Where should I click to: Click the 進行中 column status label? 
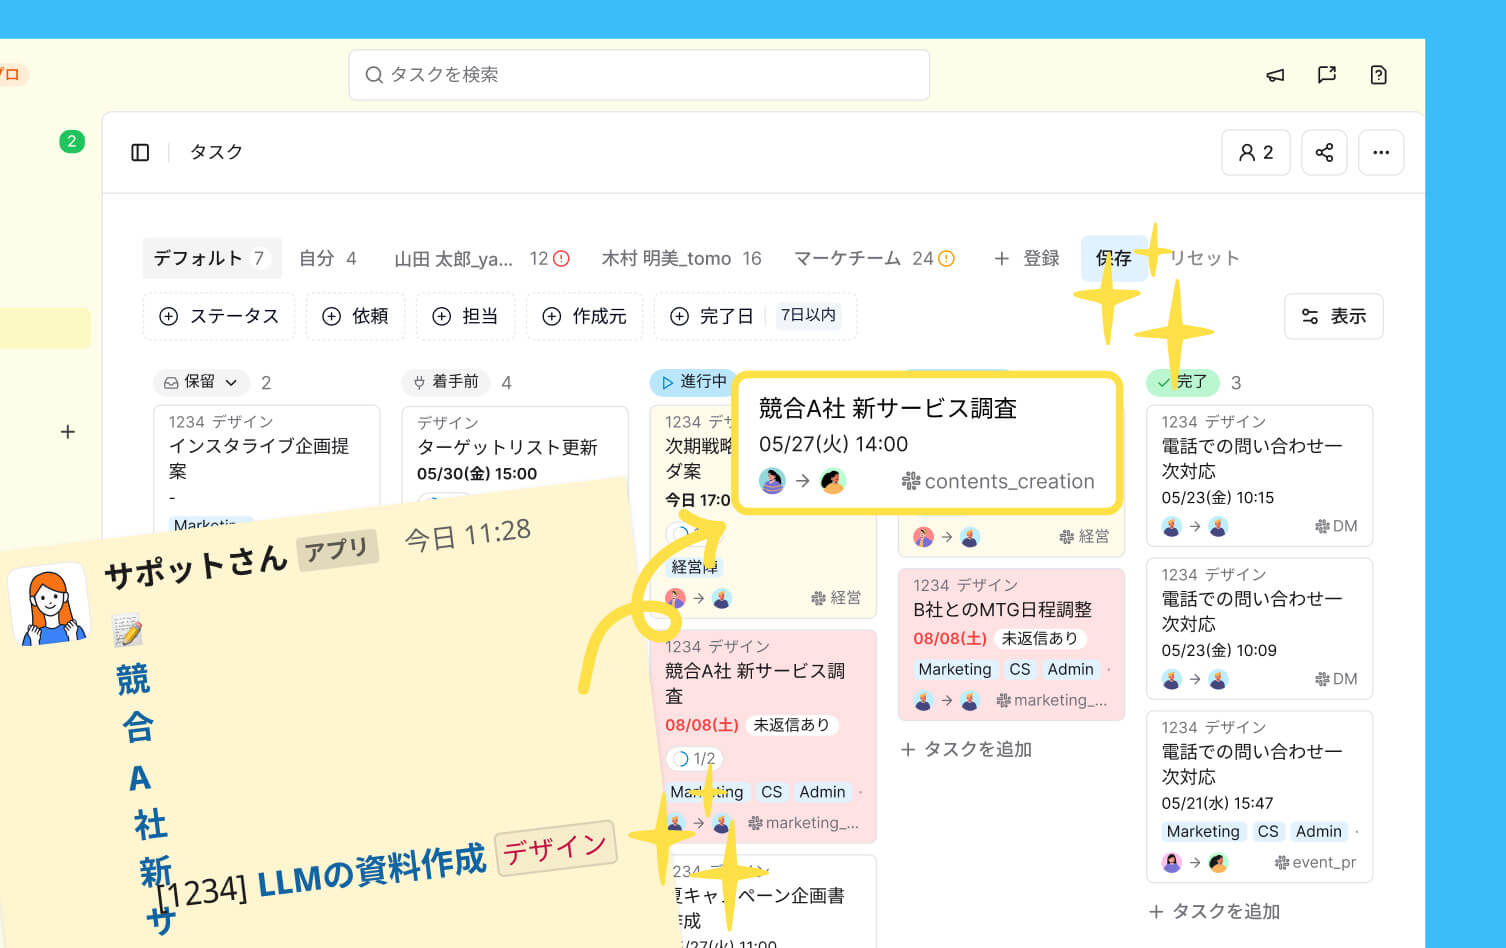click(694, 382)
